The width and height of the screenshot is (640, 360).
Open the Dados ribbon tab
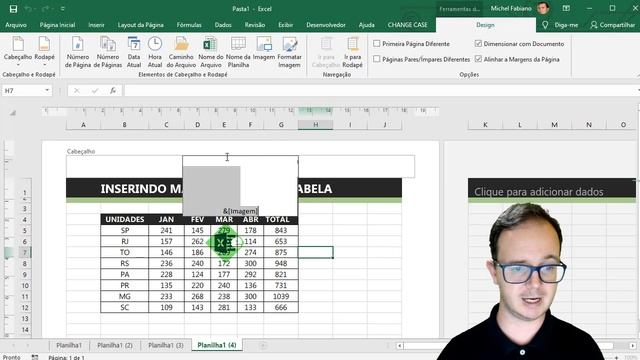pyautogui.click(x=223, y=25)
